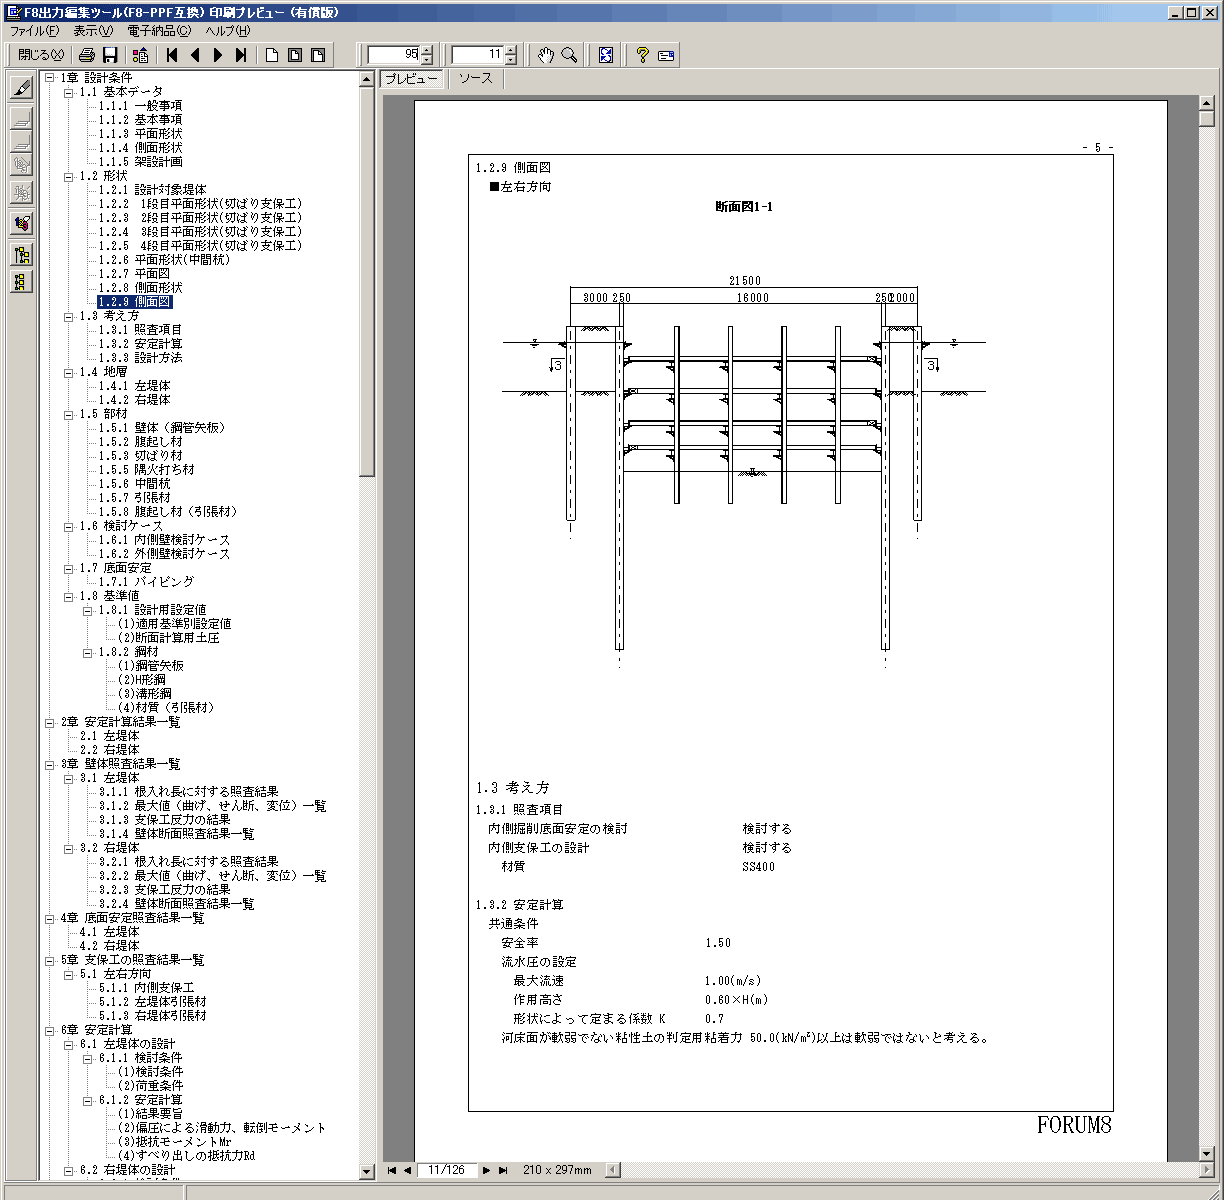Select tree item 1.2.9 側面図
The width and height of the screenshot is (1224, 1200).
click(135, 301)
